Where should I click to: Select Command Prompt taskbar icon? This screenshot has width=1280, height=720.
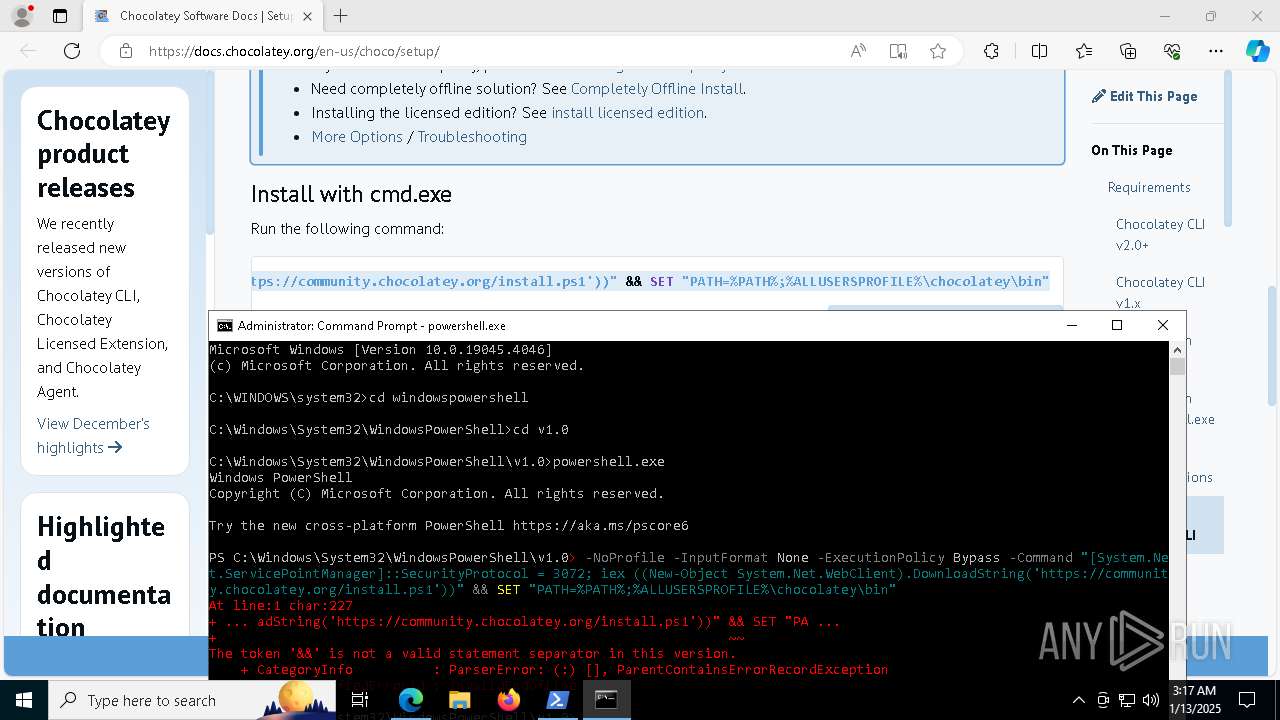click(x=606, y=700)
